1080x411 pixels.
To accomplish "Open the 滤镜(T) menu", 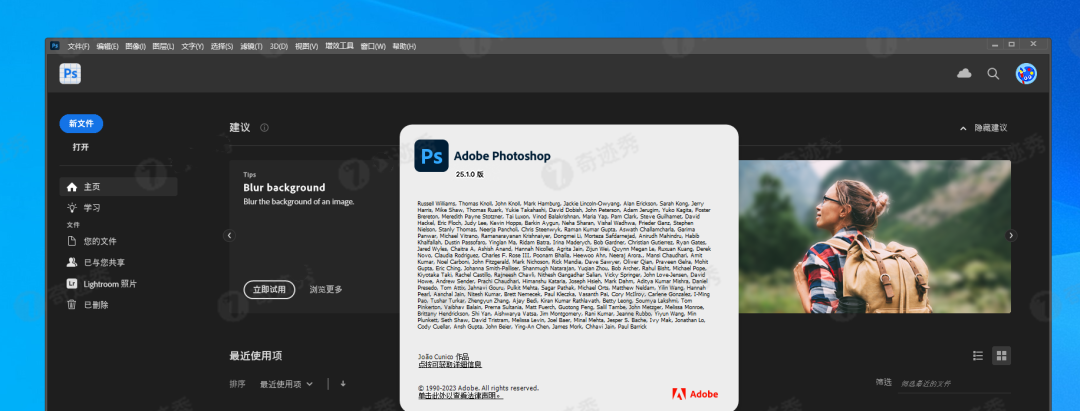I will pyautogui.click(x=251, y=46).
